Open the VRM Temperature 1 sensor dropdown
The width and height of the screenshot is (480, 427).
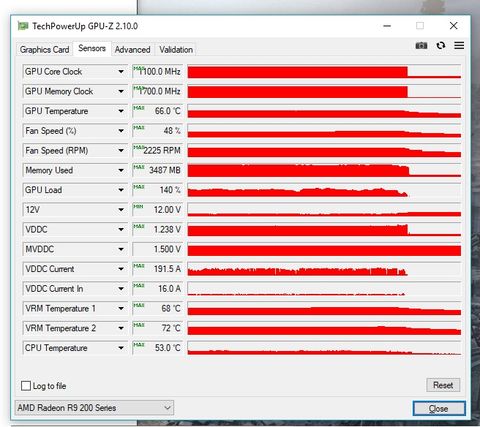[75, 308]
